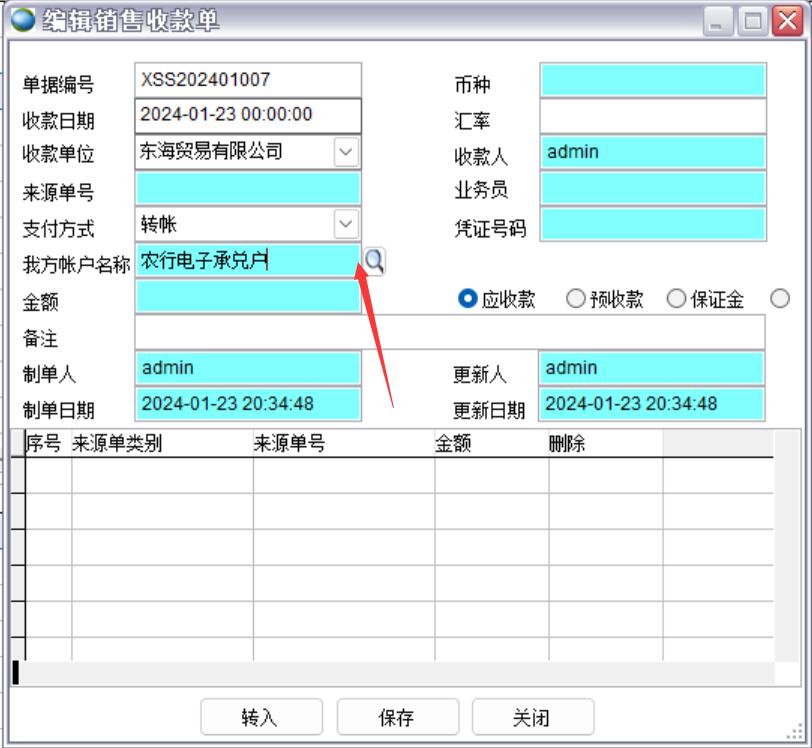Image resolution: width=812 pixels, height=748 pixels.
Task: Select the 应收款 radio button
Action: (x=468, y=299)
